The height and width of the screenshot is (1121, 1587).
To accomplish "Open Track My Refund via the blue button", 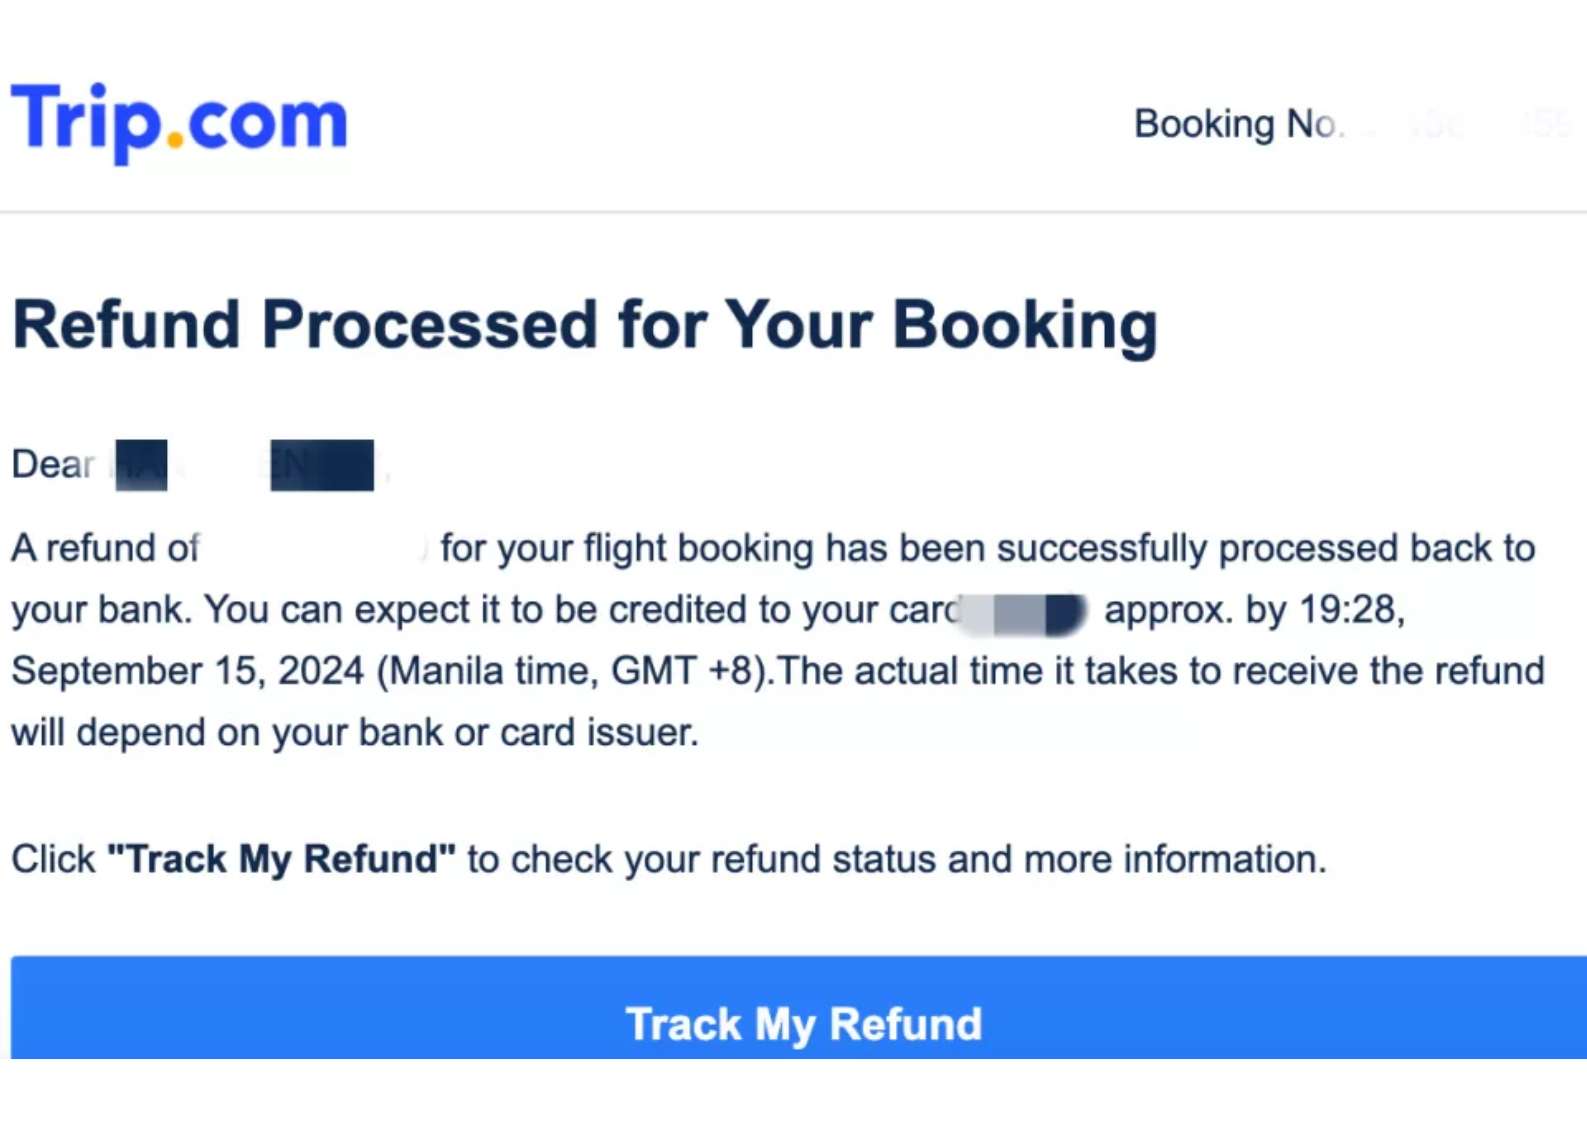I will 793,1022.
